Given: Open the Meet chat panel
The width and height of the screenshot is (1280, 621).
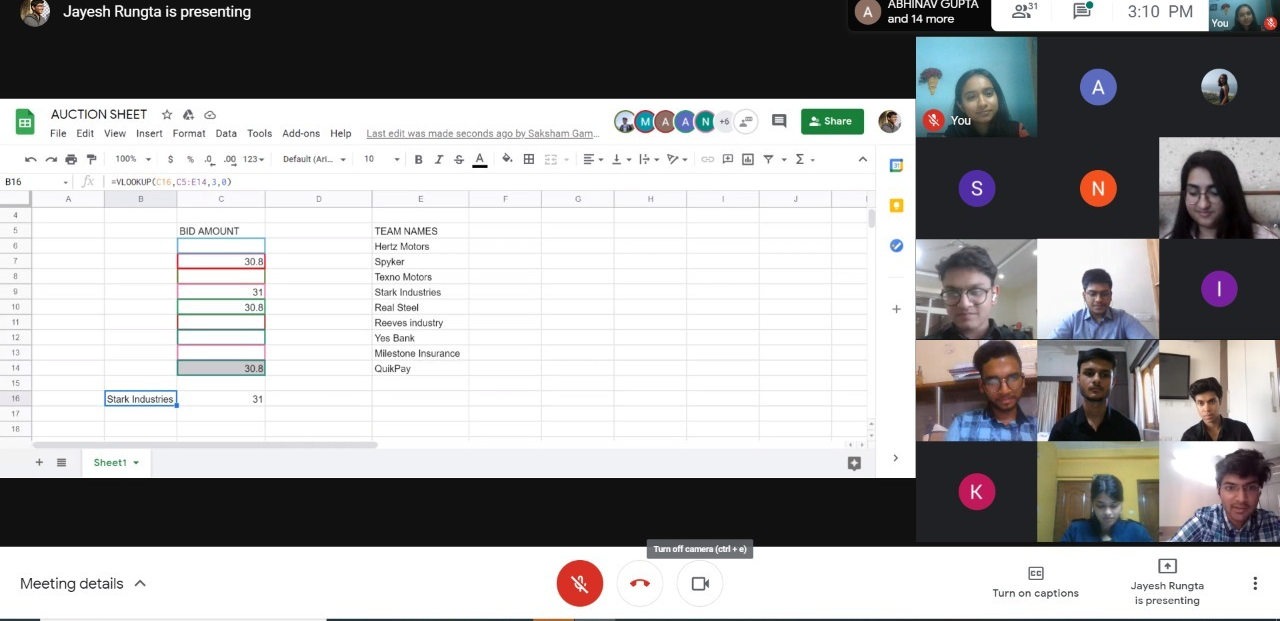Looking at the screenshot, I should pos(1082,12).
